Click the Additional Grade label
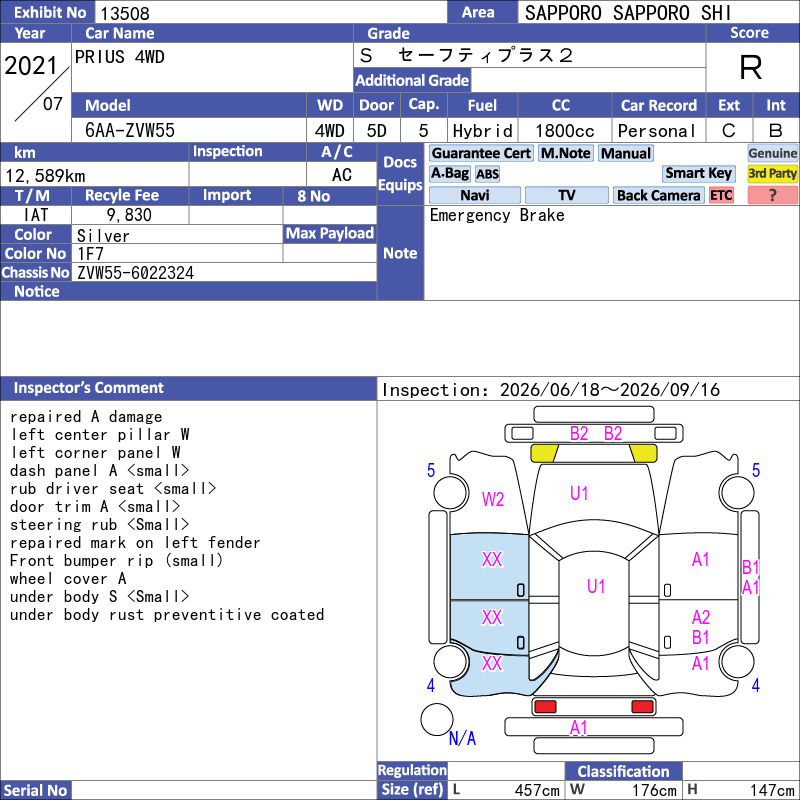Viewport: 800px width, 800px height. [412, 80]
